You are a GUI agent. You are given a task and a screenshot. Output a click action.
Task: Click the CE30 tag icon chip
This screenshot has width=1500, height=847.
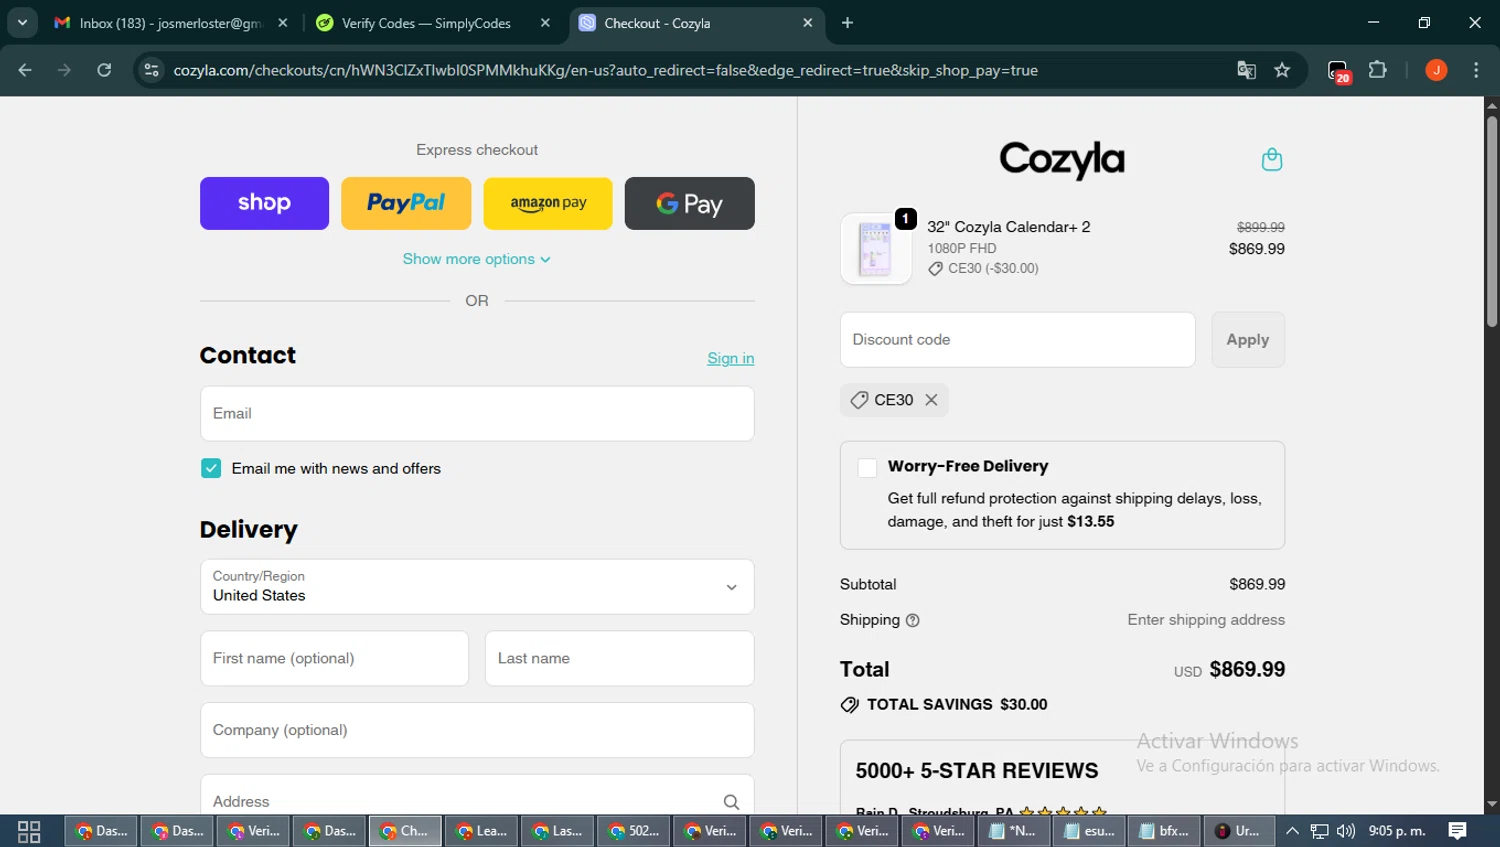coord(859,400)
